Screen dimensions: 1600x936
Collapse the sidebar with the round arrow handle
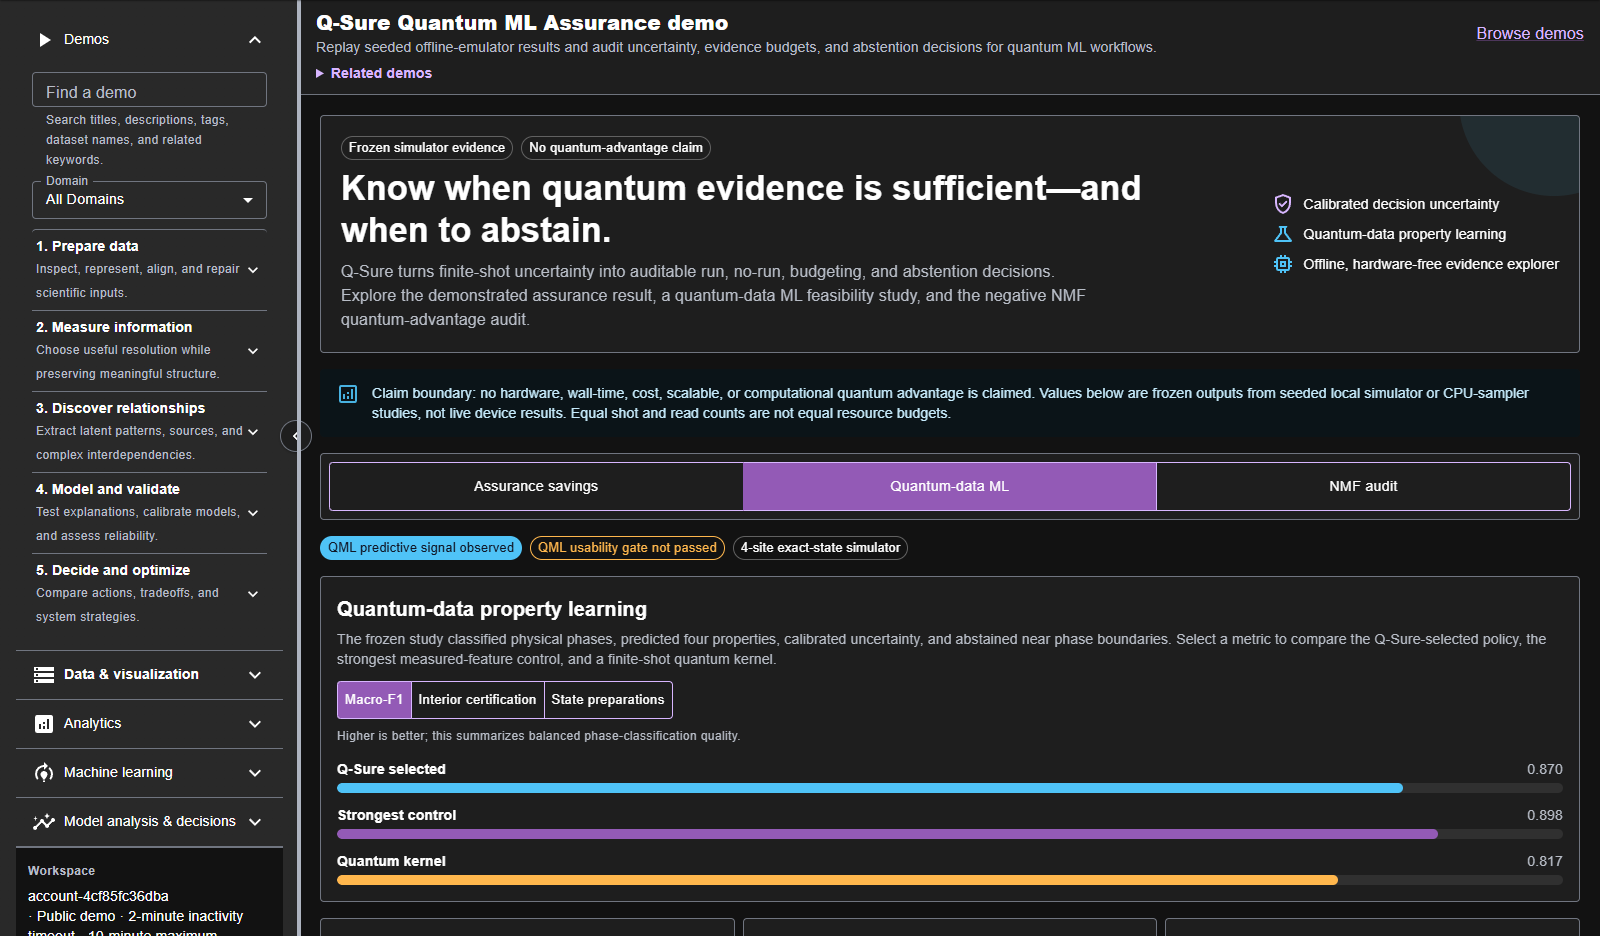[x=295, y=436]
